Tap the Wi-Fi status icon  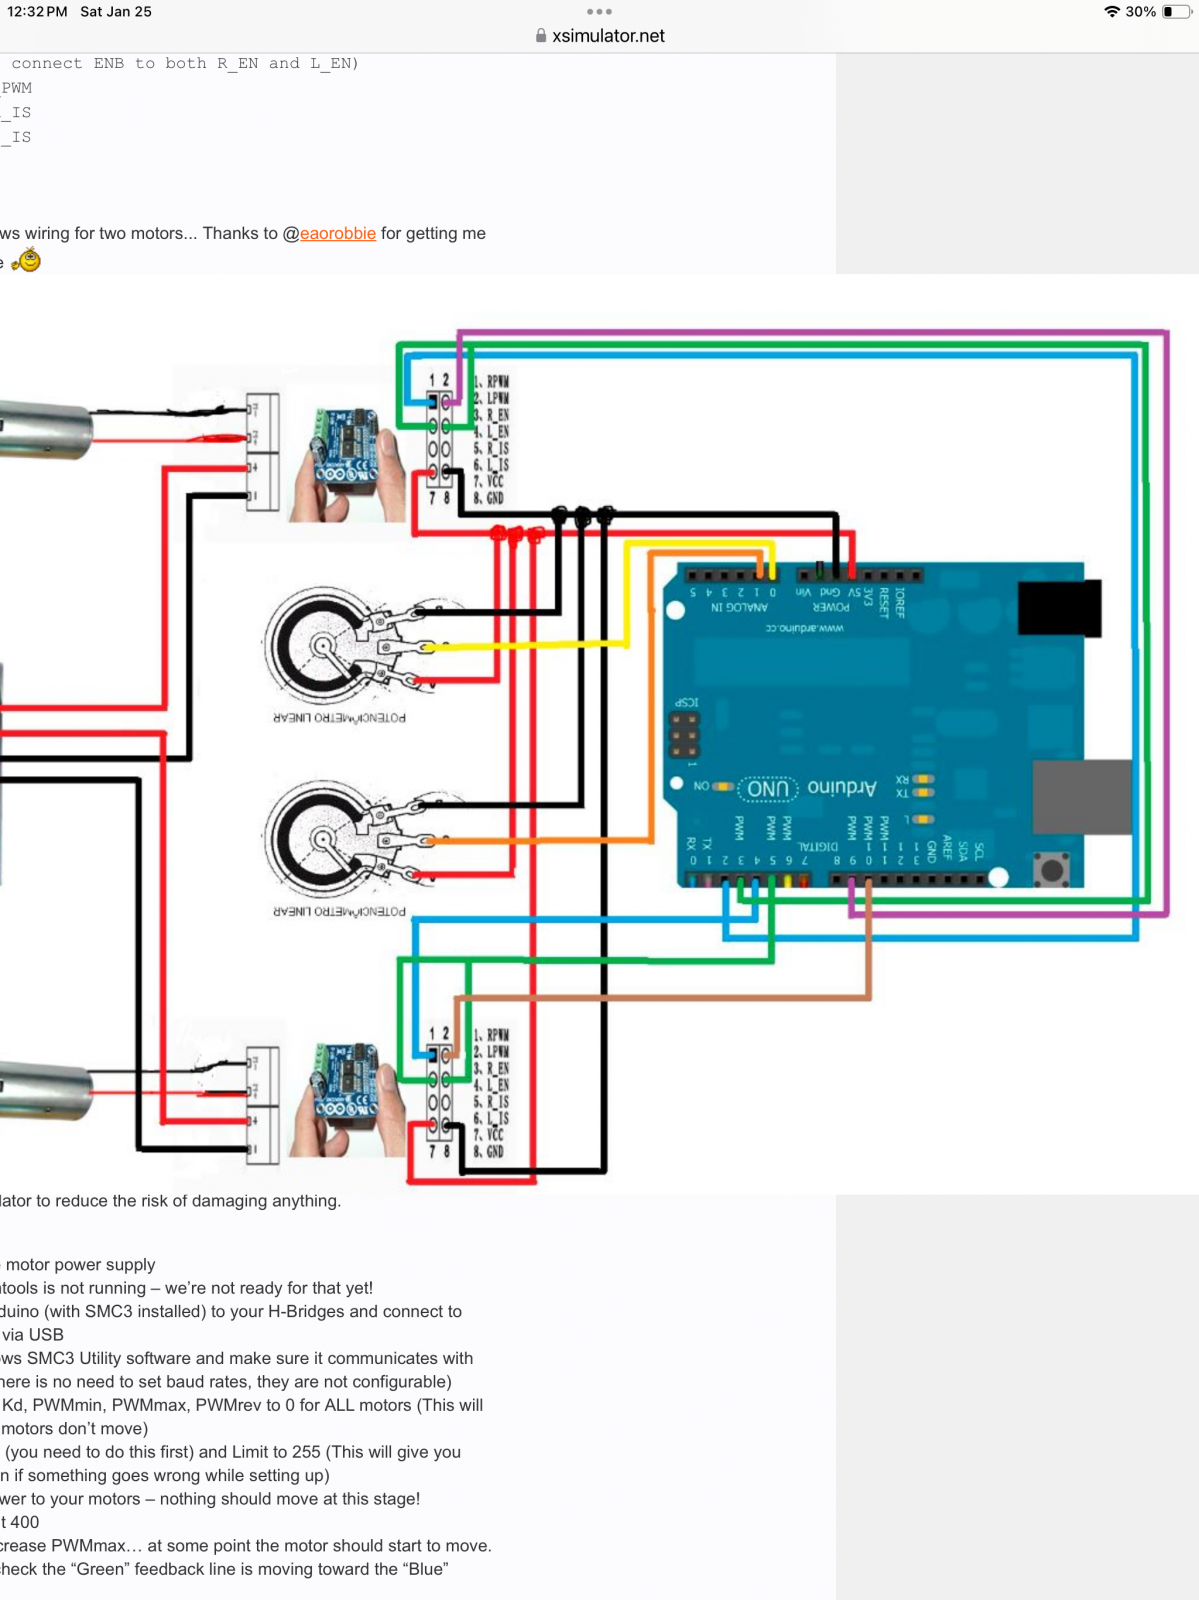click(x=1111, y=12)
